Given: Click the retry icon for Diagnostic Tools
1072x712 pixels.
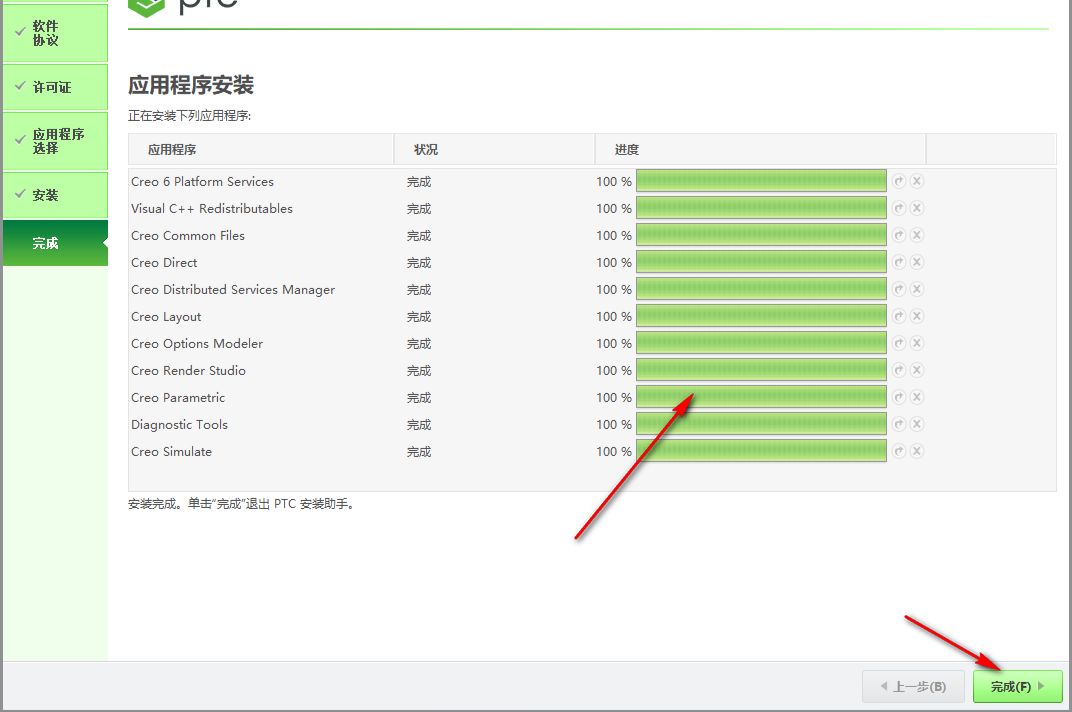Looking at the screenshot, I should point(899,424).
